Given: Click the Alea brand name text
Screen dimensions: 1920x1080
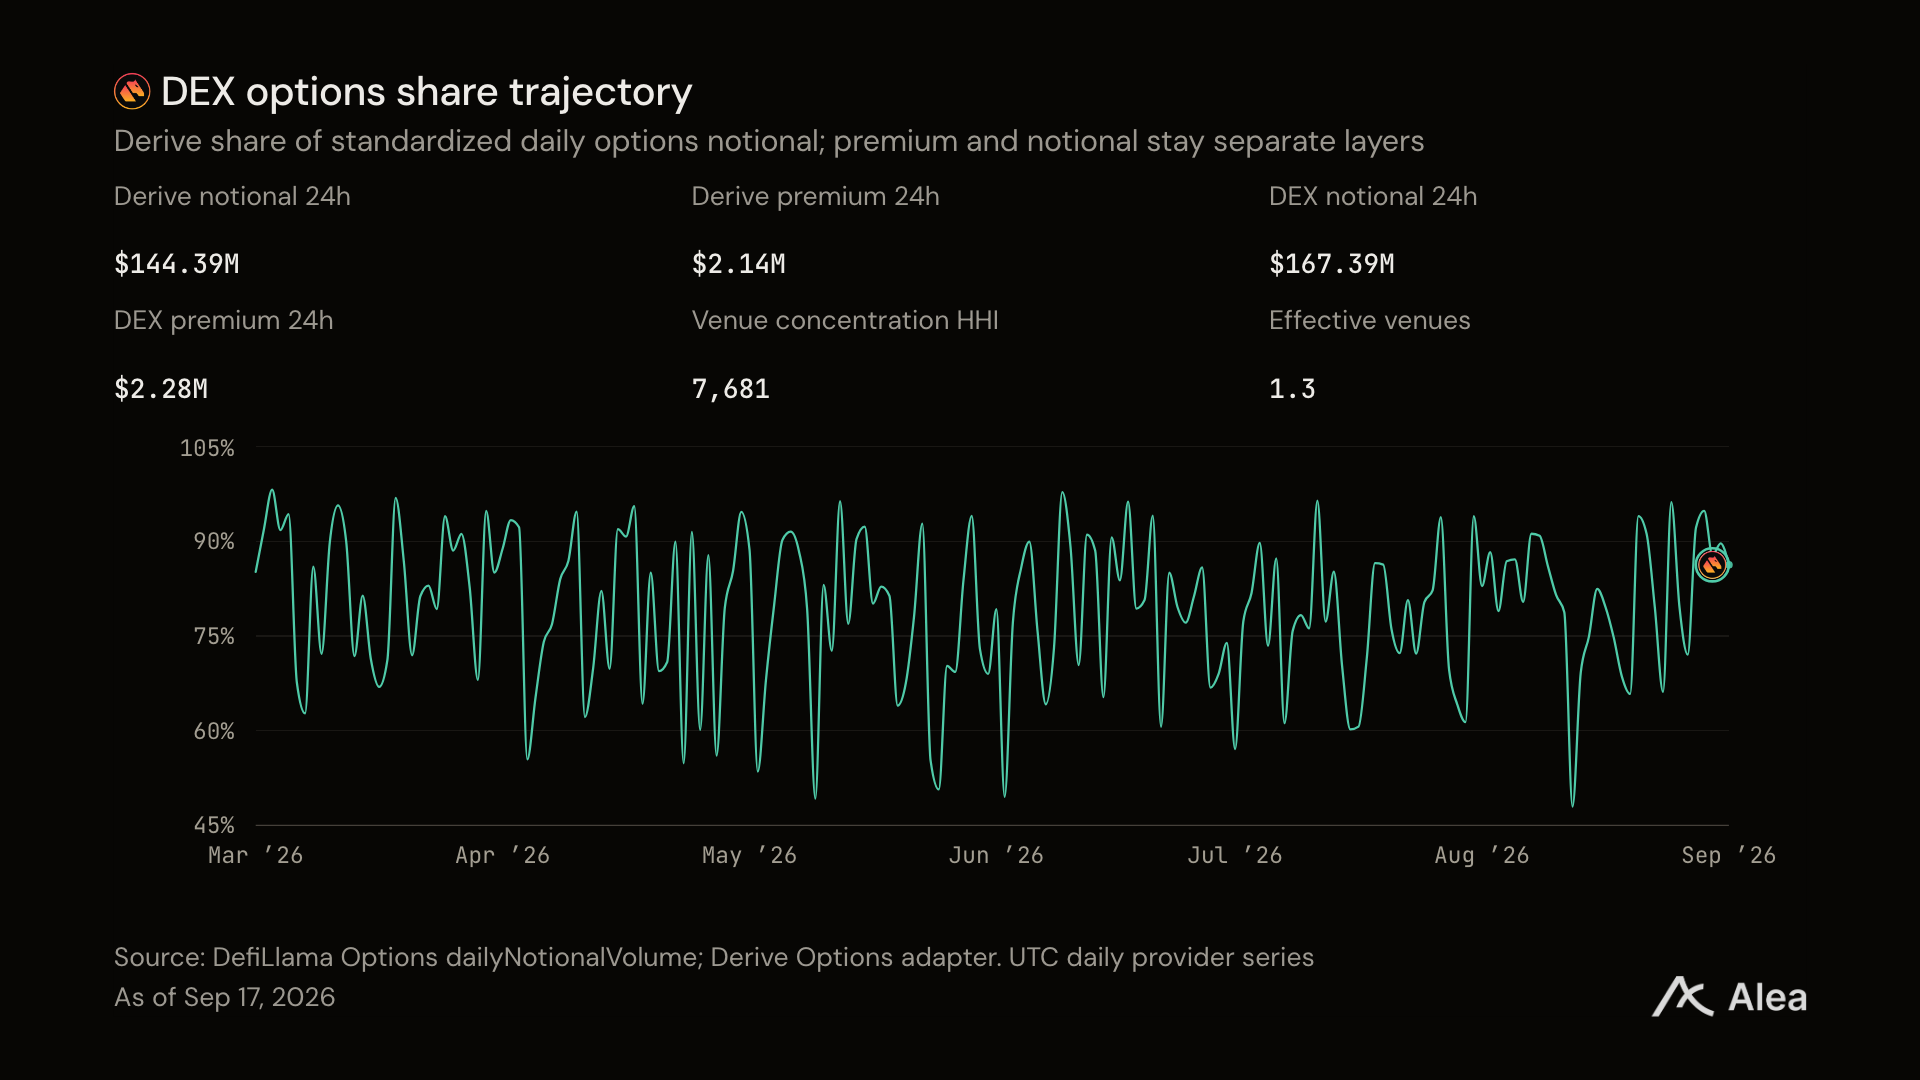Looking at the screenshot, I should coord(1768,998).
